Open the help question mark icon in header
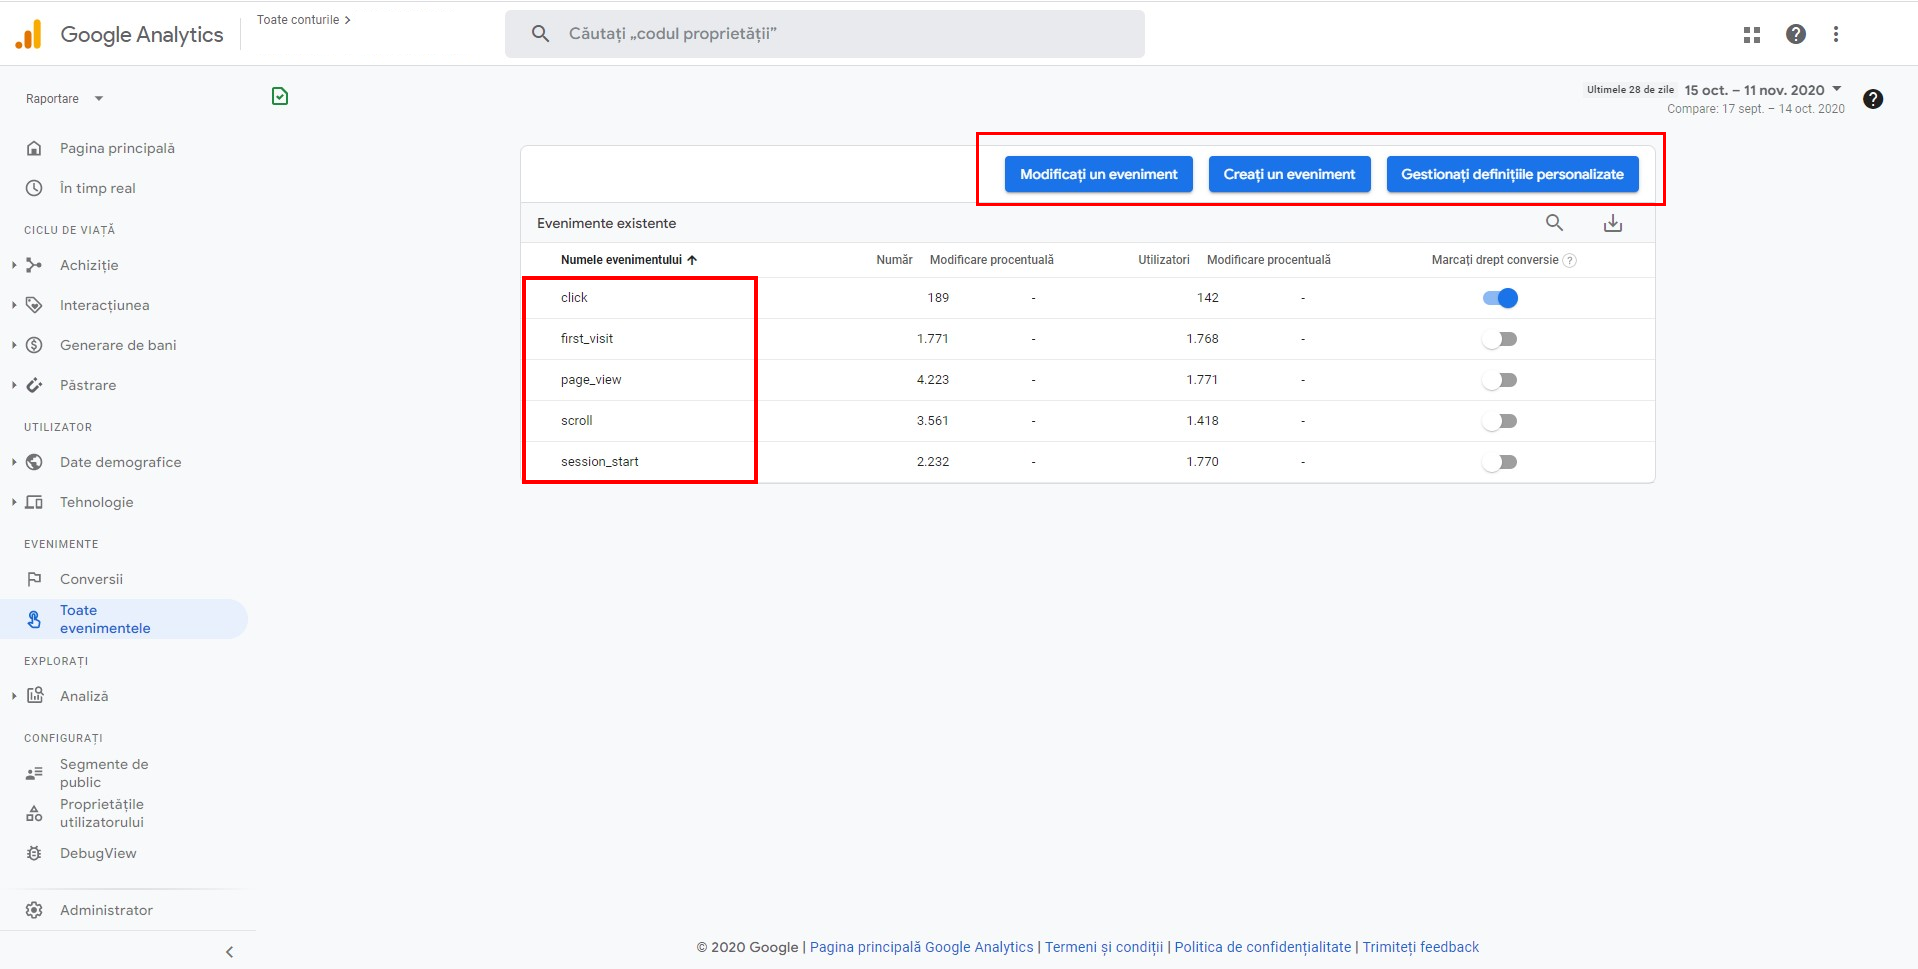 tap(1795, 35)
